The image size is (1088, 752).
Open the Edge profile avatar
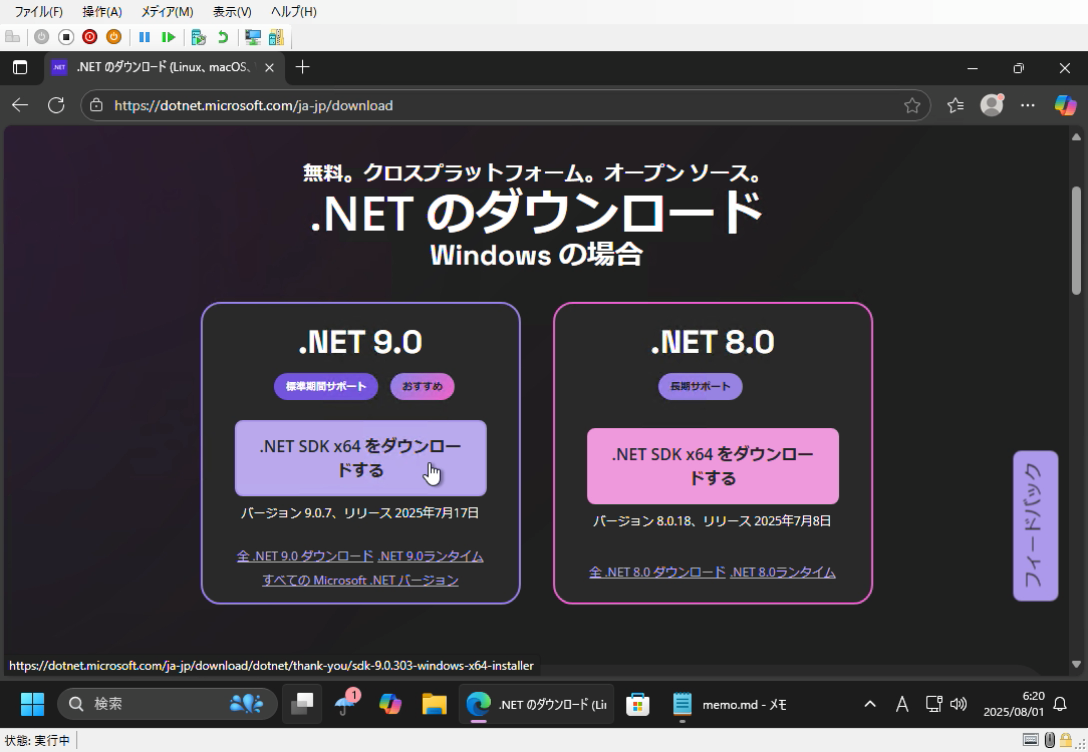coord(992,105)
